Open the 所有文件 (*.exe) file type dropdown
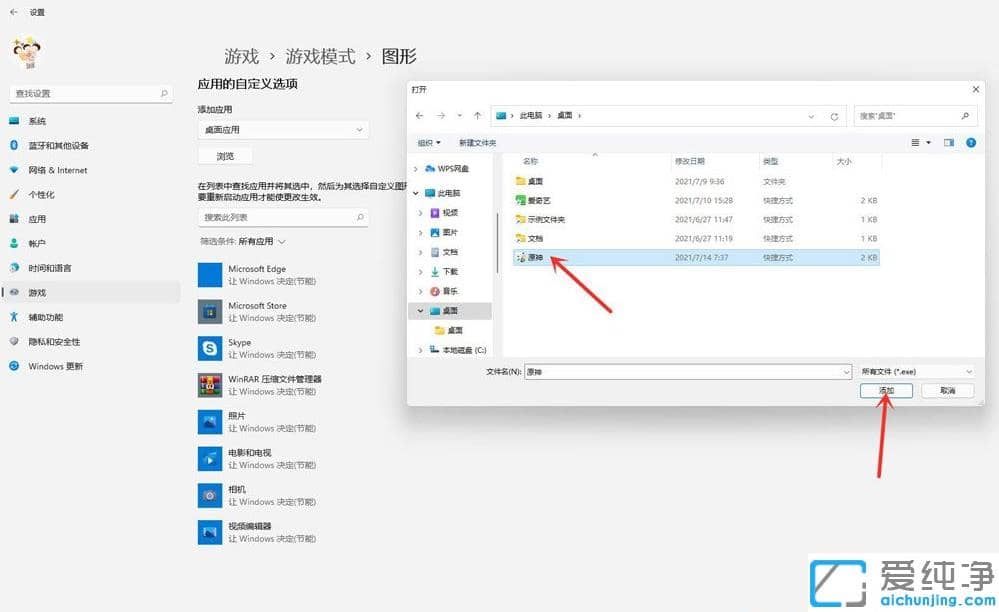This screenshot has width=999, height=612. click(913, 371)
